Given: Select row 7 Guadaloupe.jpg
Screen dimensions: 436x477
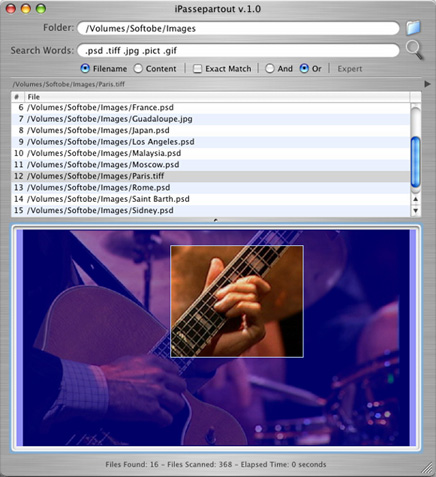Looking at the screenshot, I should point(211,119).
